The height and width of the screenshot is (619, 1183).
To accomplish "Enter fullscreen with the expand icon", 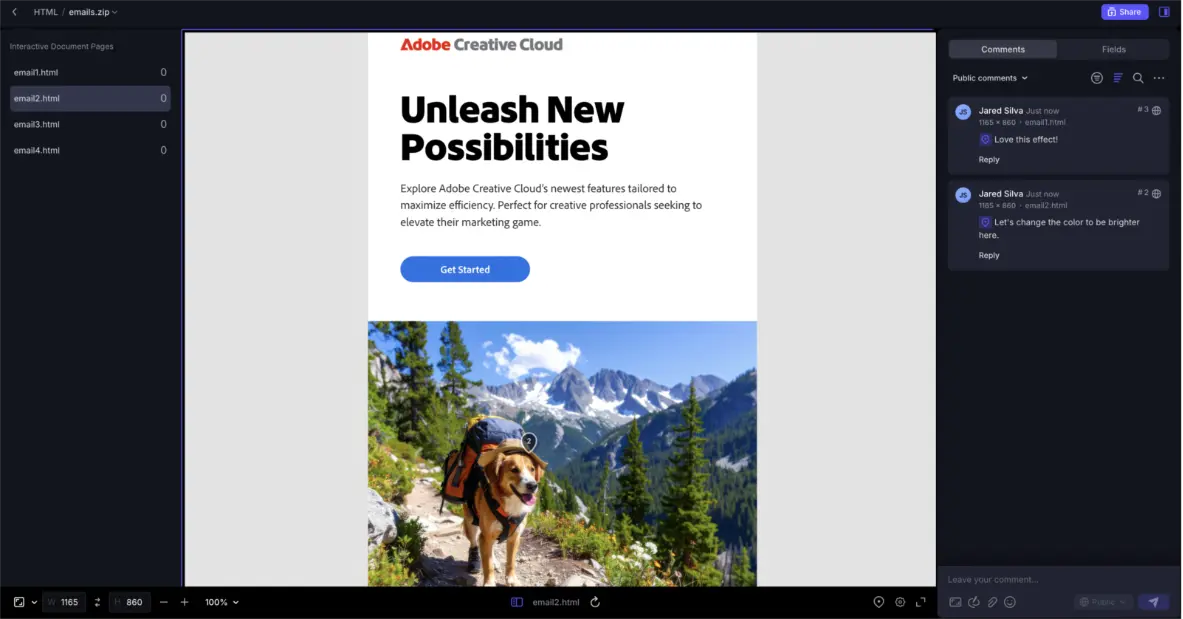I will pos(921,602).
